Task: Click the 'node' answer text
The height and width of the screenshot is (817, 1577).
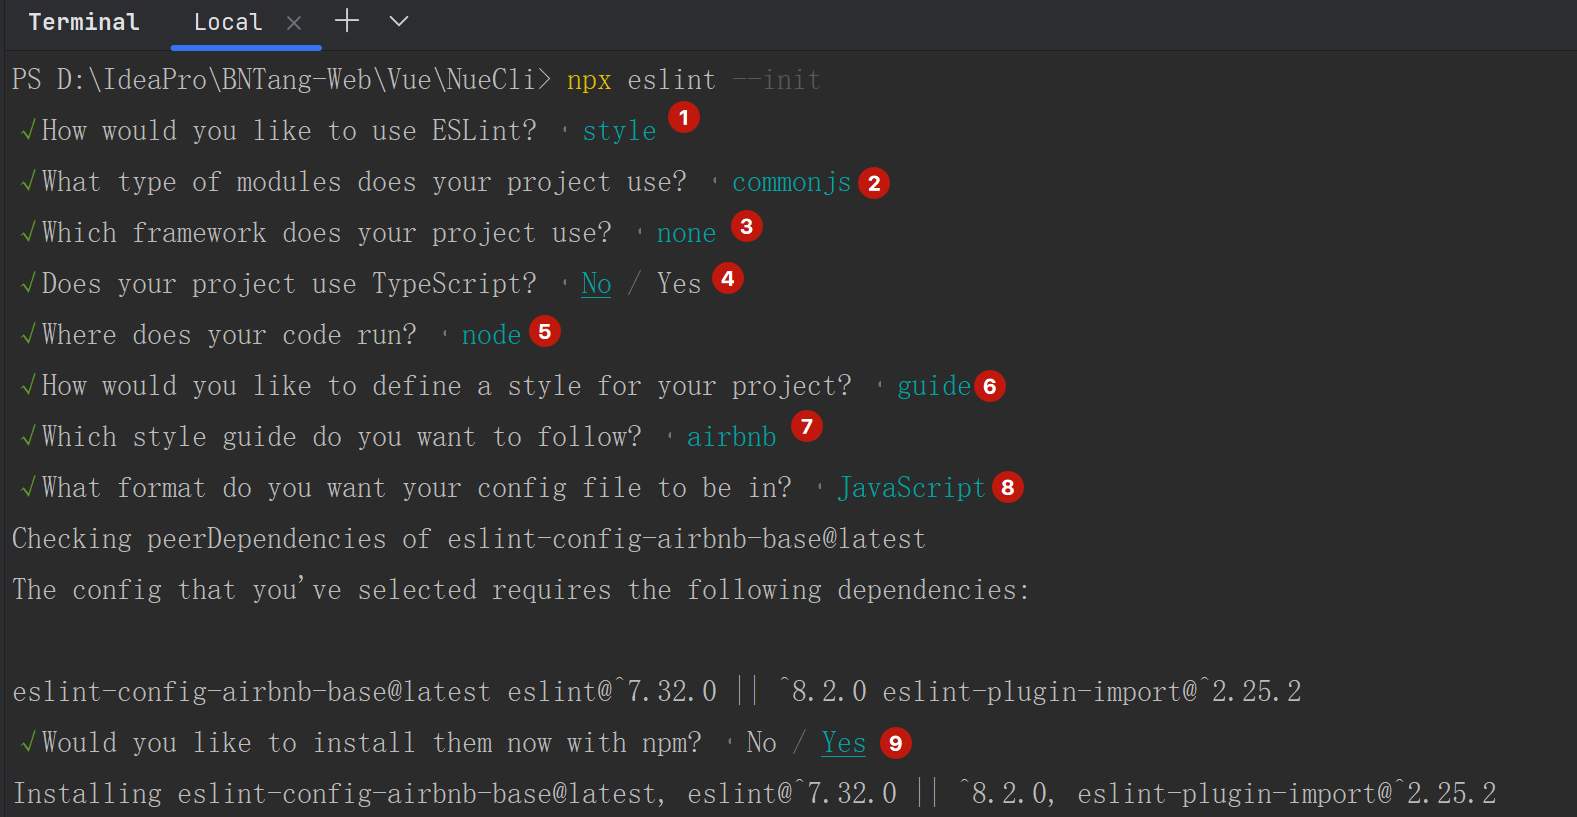Action: tap(492, 335)
